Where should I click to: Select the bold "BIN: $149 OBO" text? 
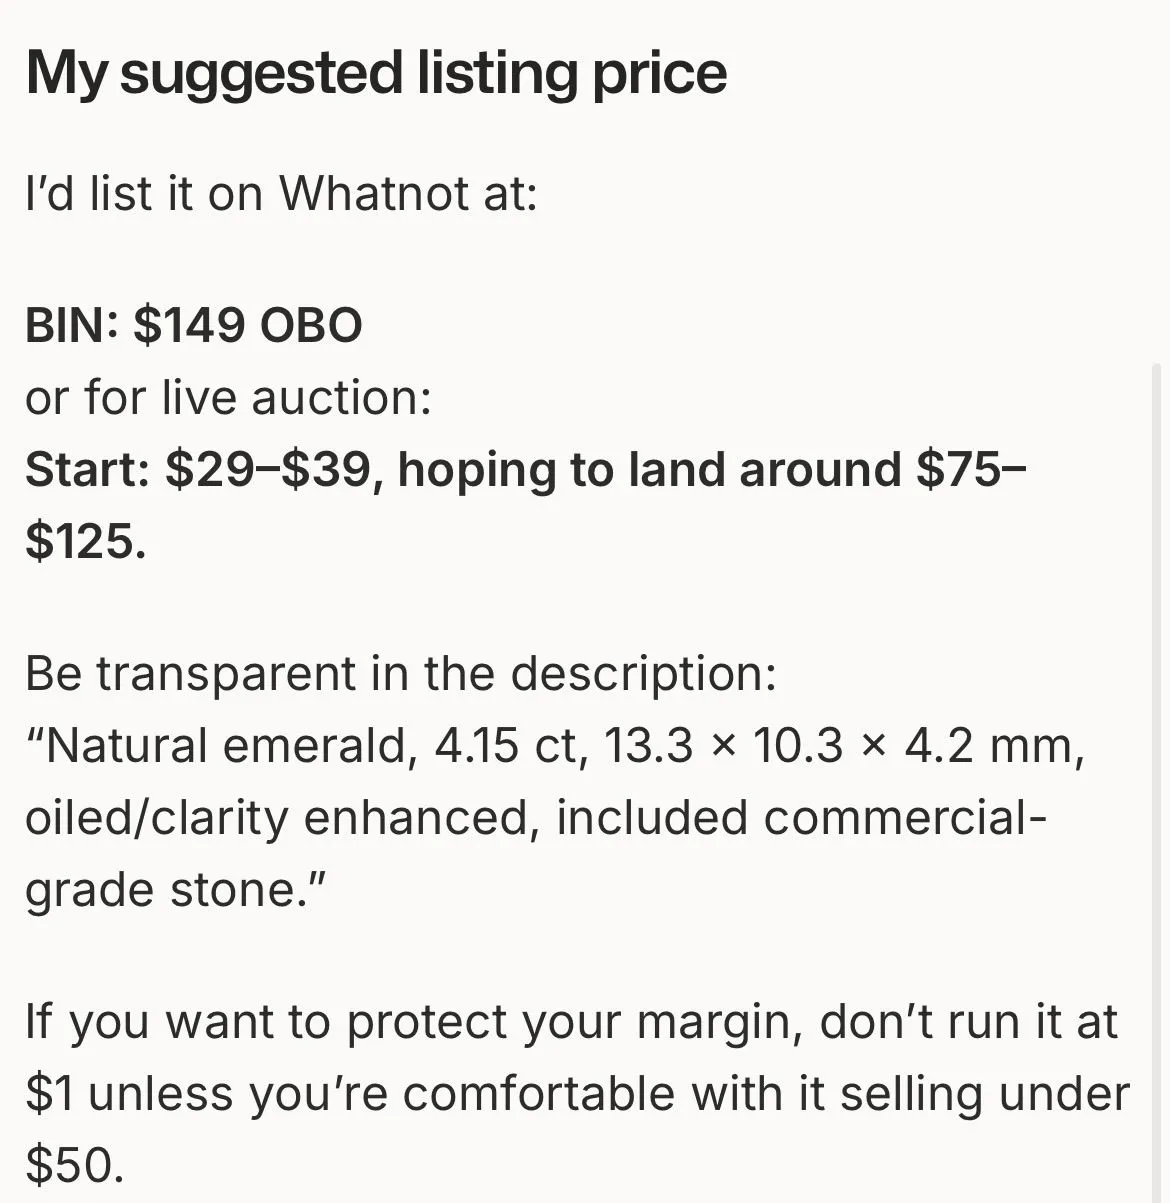point(194,326)
